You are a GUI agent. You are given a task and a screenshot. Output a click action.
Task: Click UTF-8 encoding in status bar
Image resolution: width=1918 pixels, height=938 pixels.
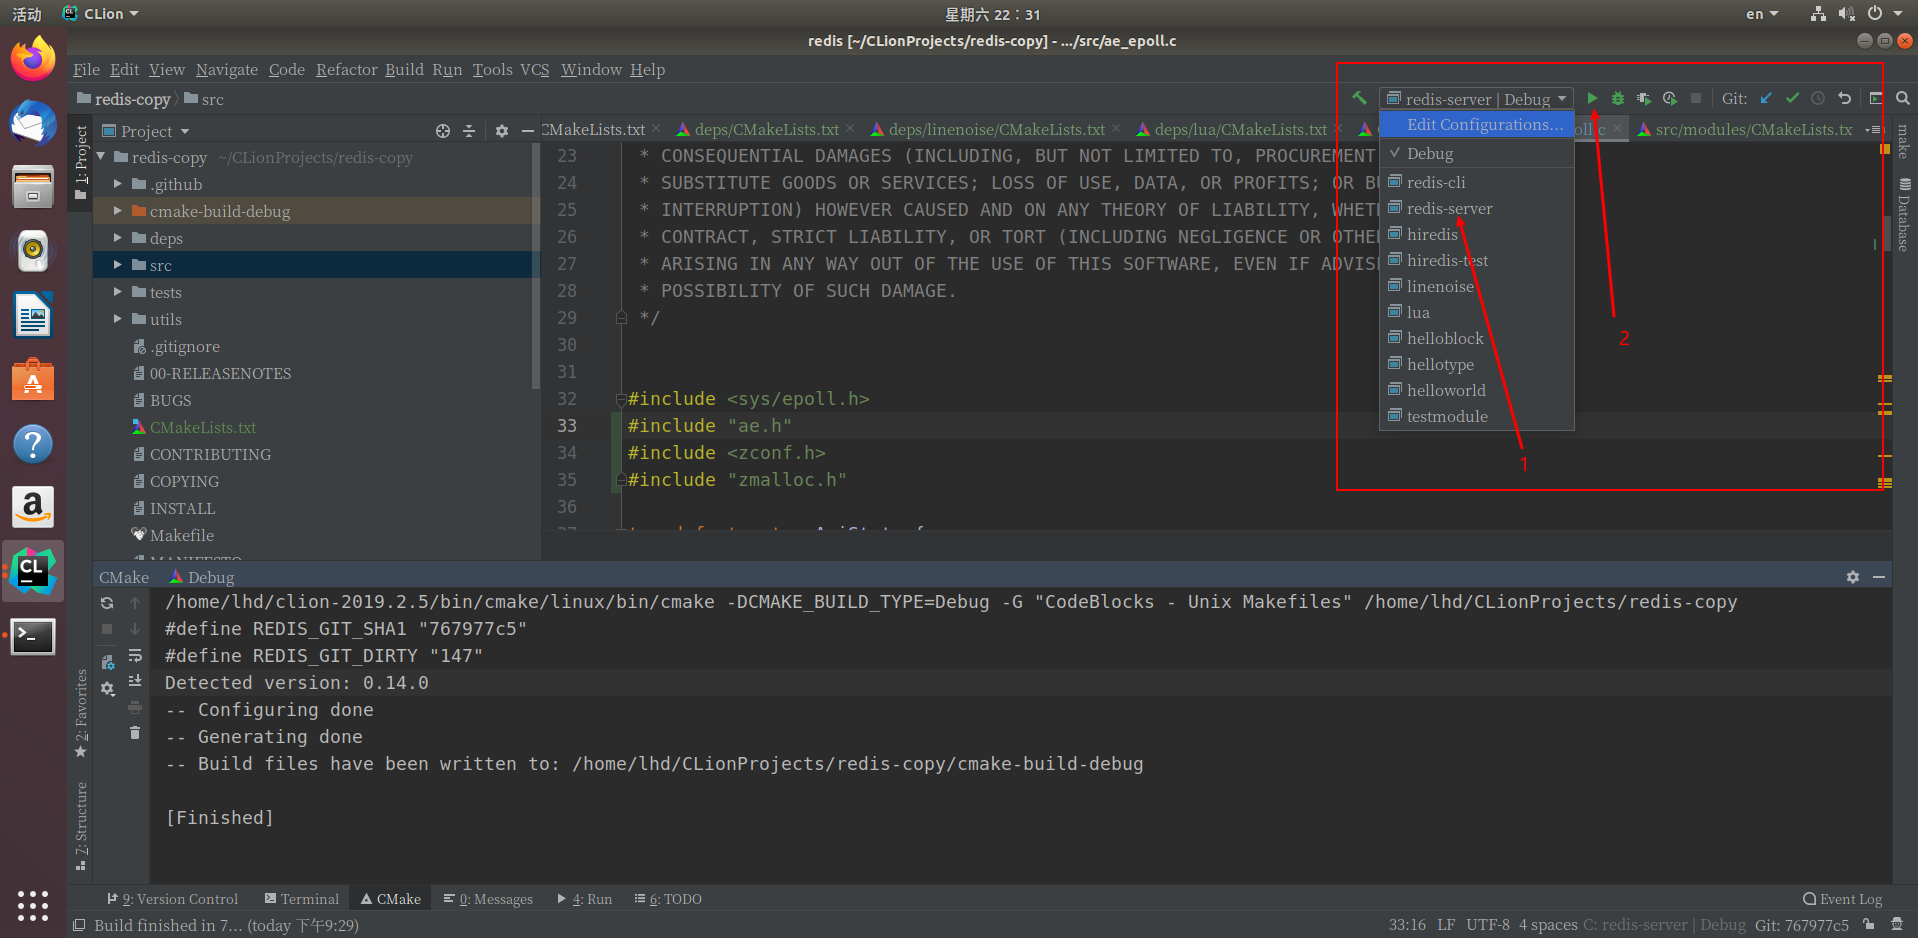pyautogui.click(x=1488, y=925)
